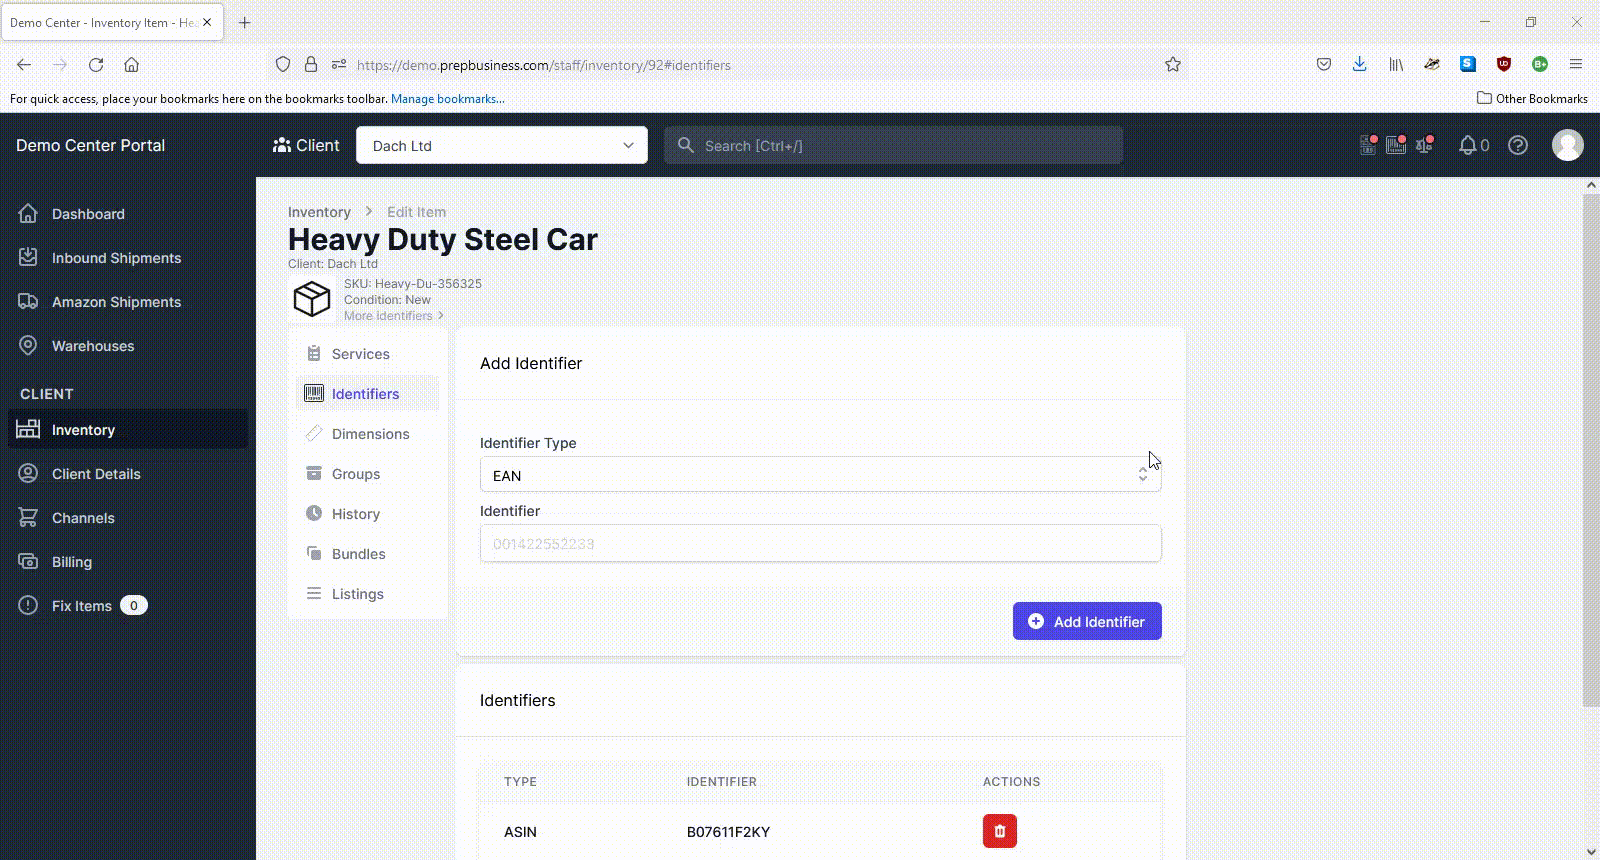Open the Identifier Type dropdown showing EAN
The height and width of the screenshot is (860, 1600).
pos(820,475)
